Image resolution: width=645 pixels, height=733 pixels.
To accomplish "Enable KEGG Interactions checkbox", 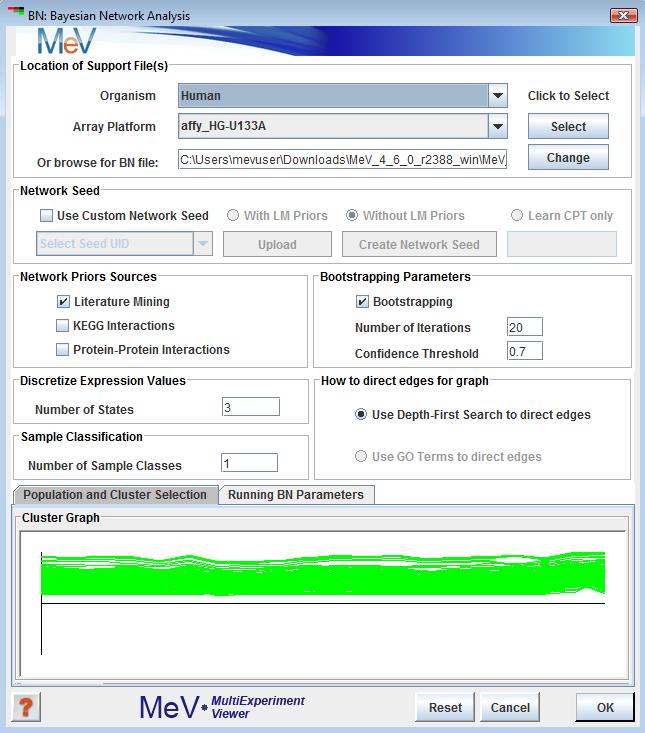I will pos(64,325).
